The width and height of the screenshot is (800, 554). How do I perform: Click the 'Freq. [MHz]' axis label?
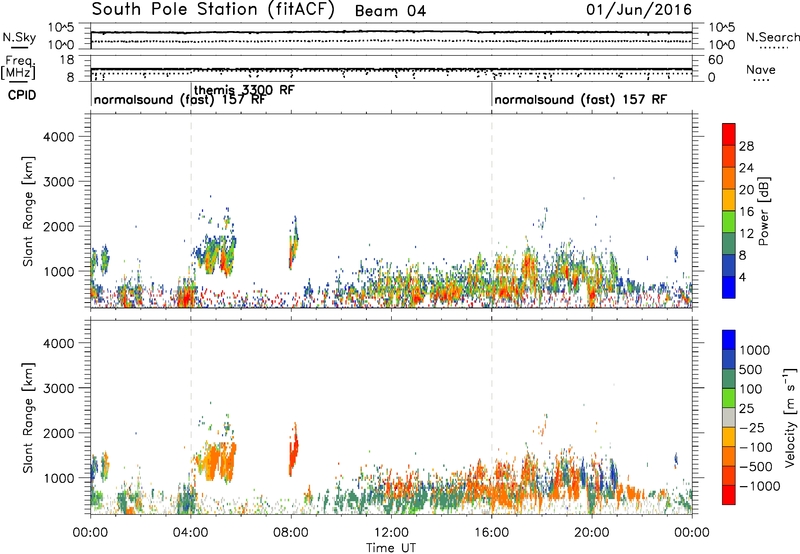coord(20,67)
